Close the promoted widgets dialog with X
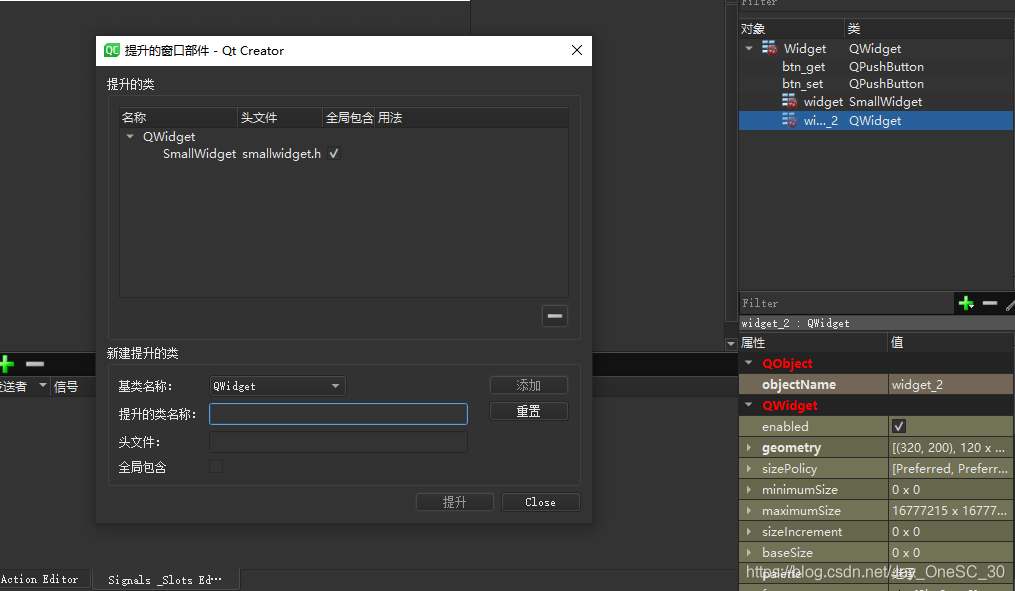This screenshot has width=1015, height=591. (x=577, y=50)
